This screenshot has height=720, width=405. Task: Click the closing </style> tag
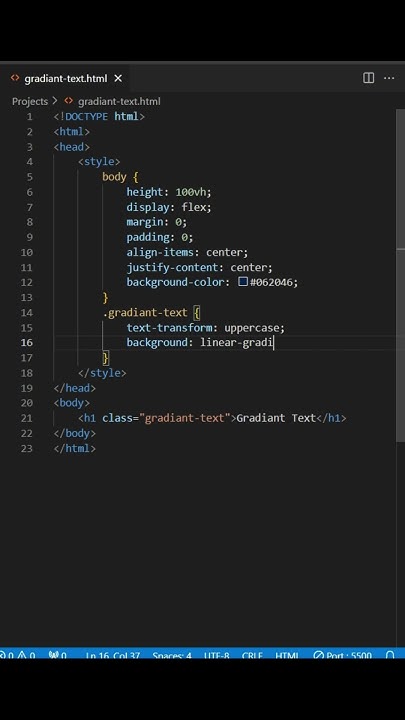(x=102, y=373)
